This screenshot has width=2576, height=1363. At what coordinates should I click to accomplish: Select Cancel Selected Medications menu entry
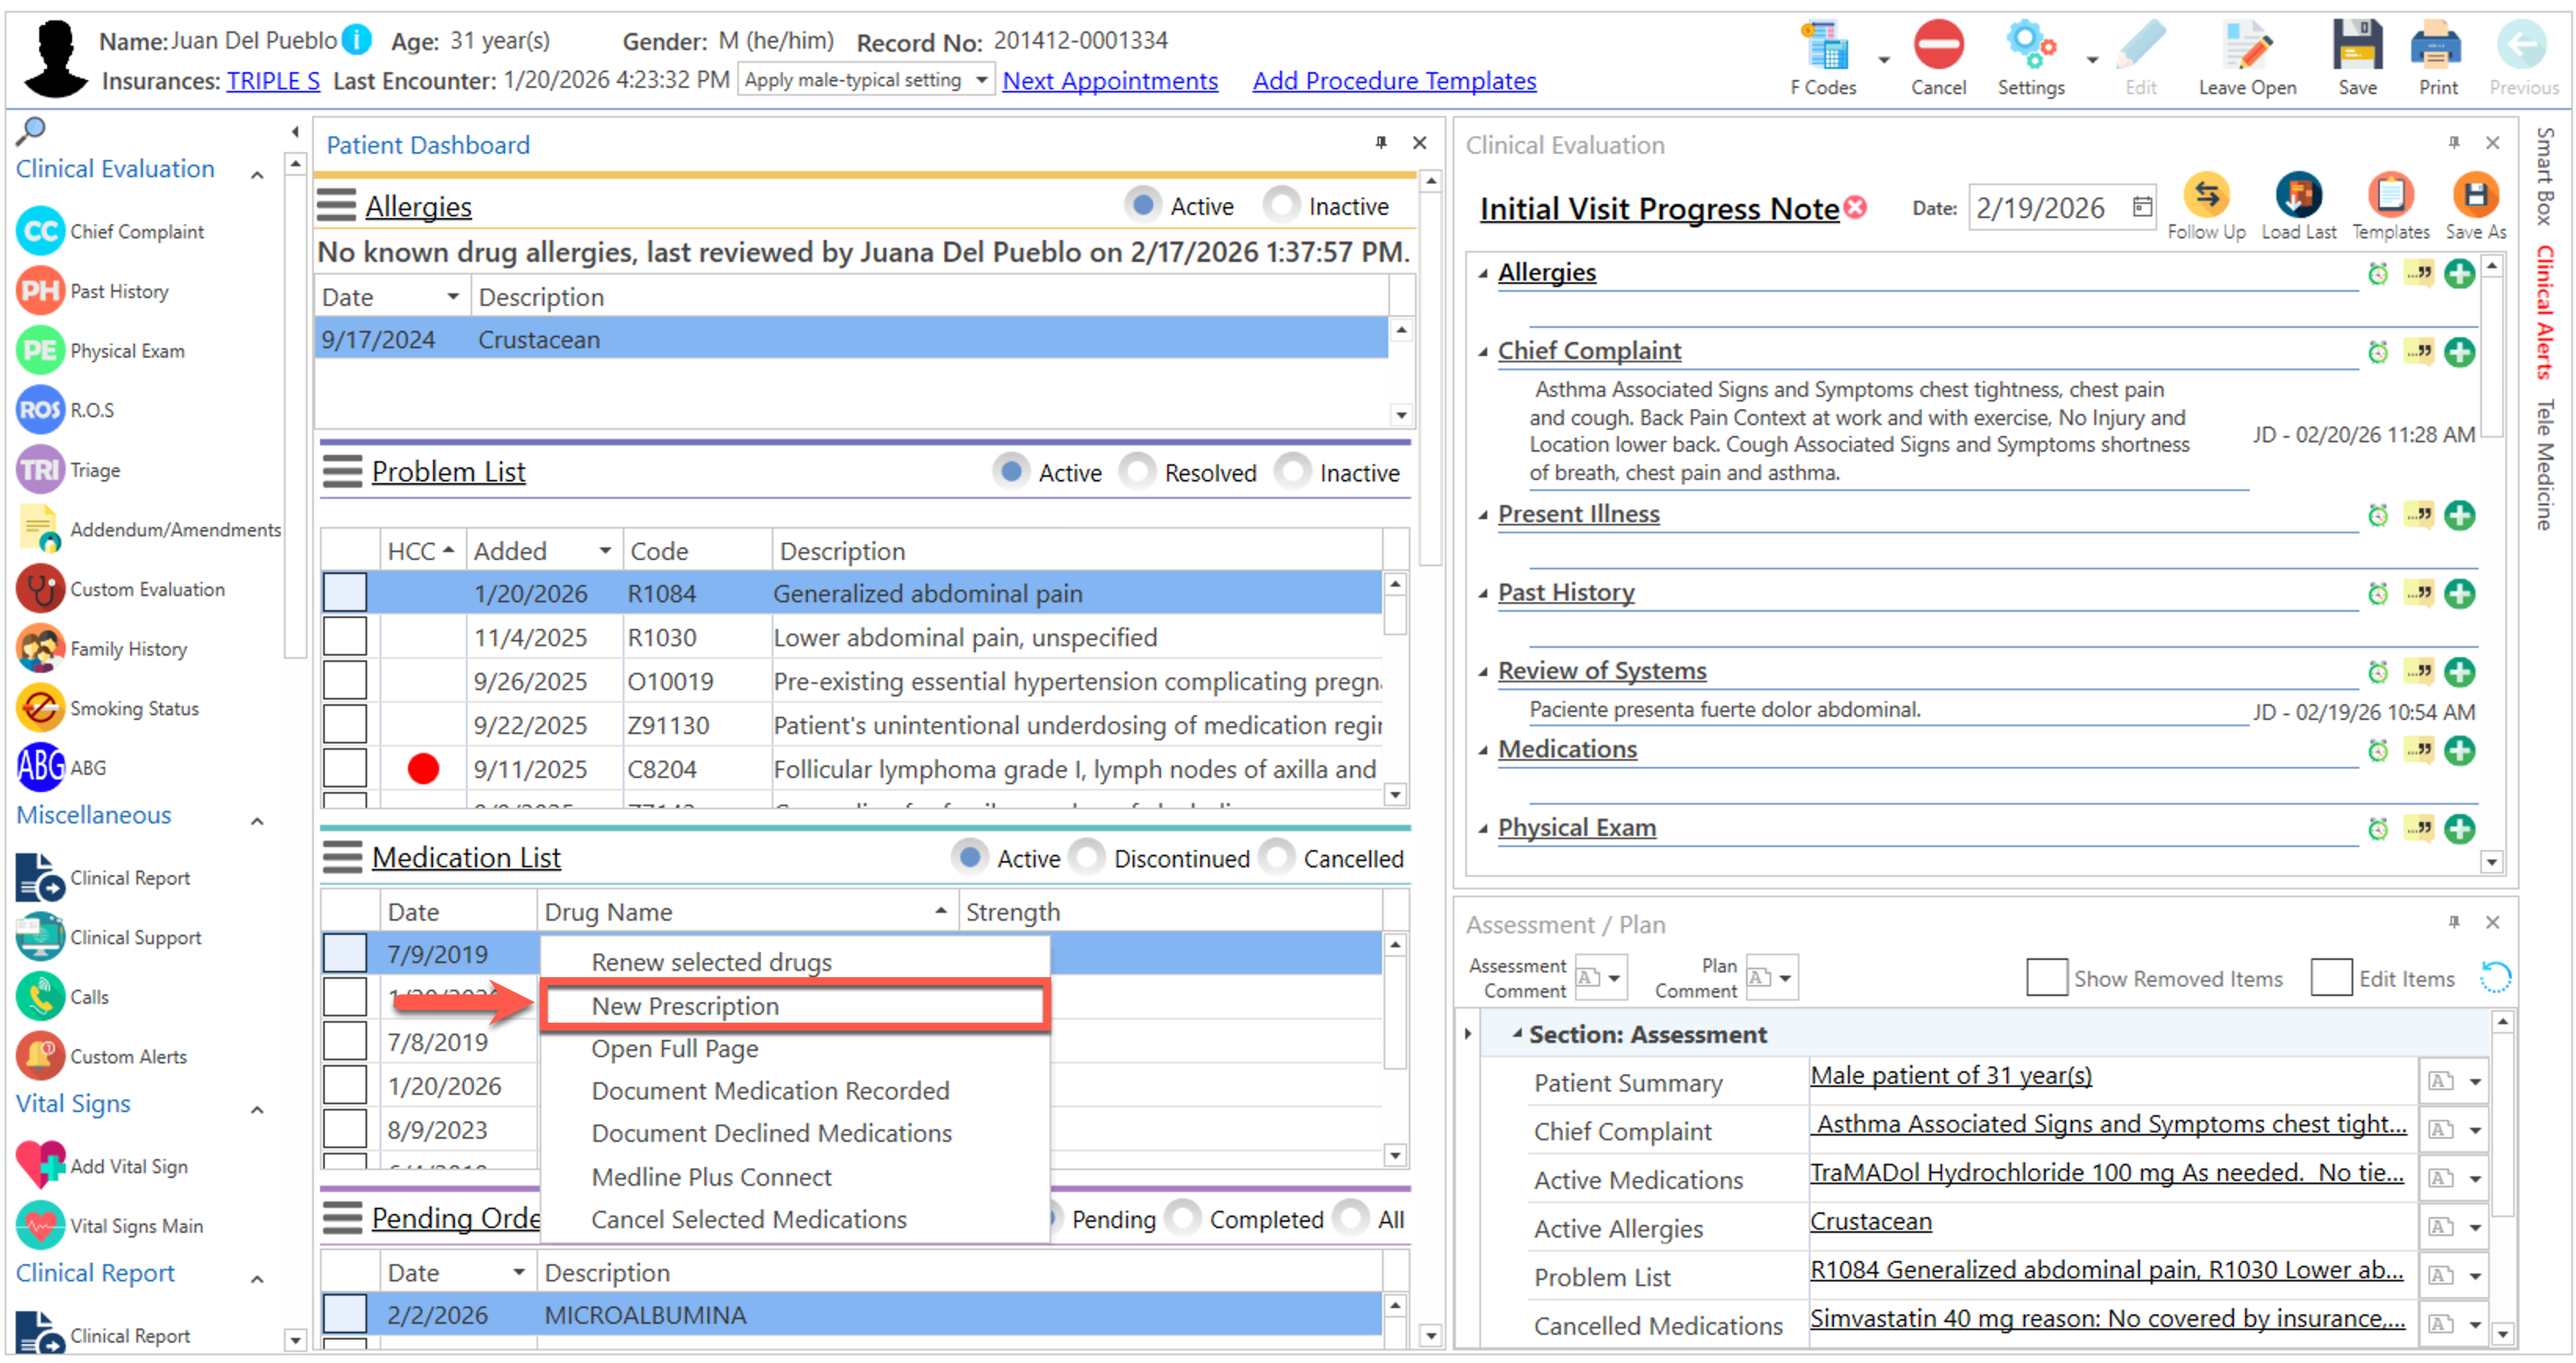coord(749,1220)
